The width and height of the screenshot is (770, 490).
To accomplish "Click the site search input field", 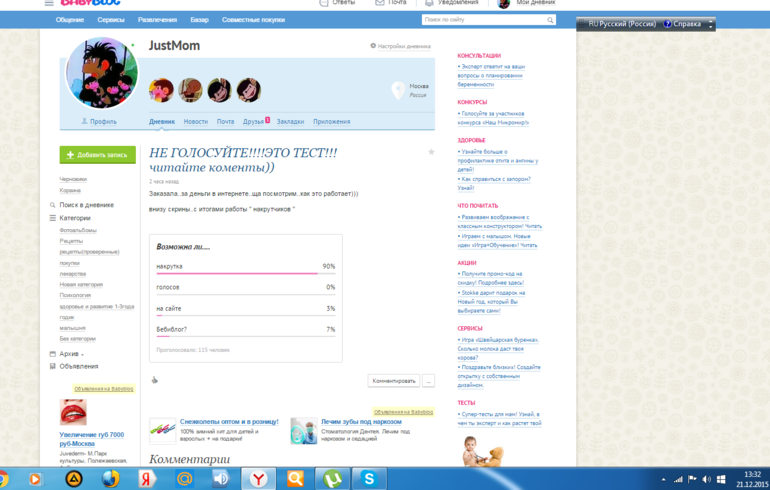I will click(484, 20).
